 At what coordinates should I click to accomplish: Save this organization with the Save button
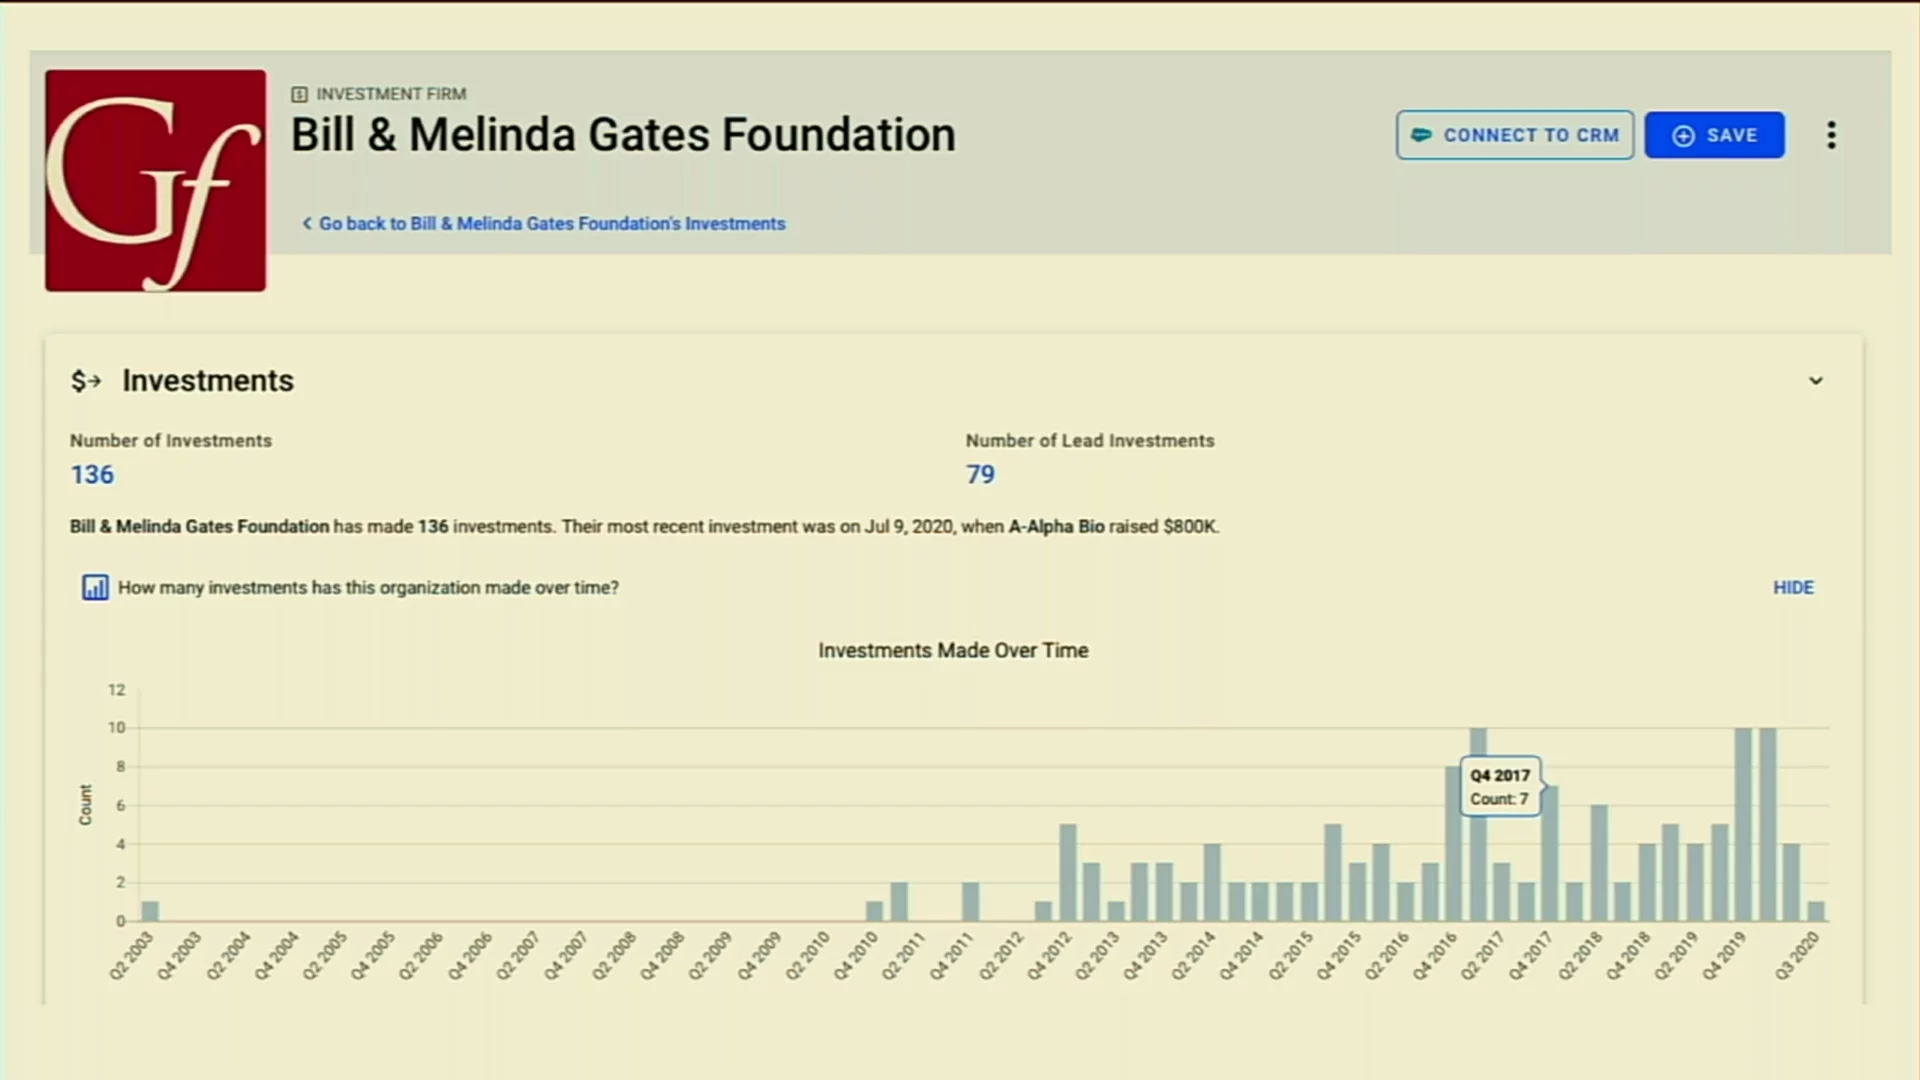[x=1714, y=135]
